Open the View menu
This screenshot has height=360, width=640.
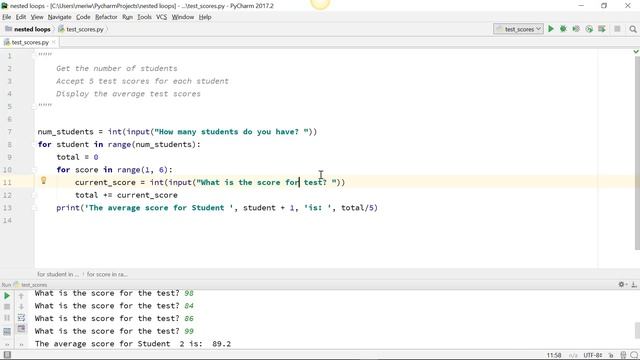[37, 17]
